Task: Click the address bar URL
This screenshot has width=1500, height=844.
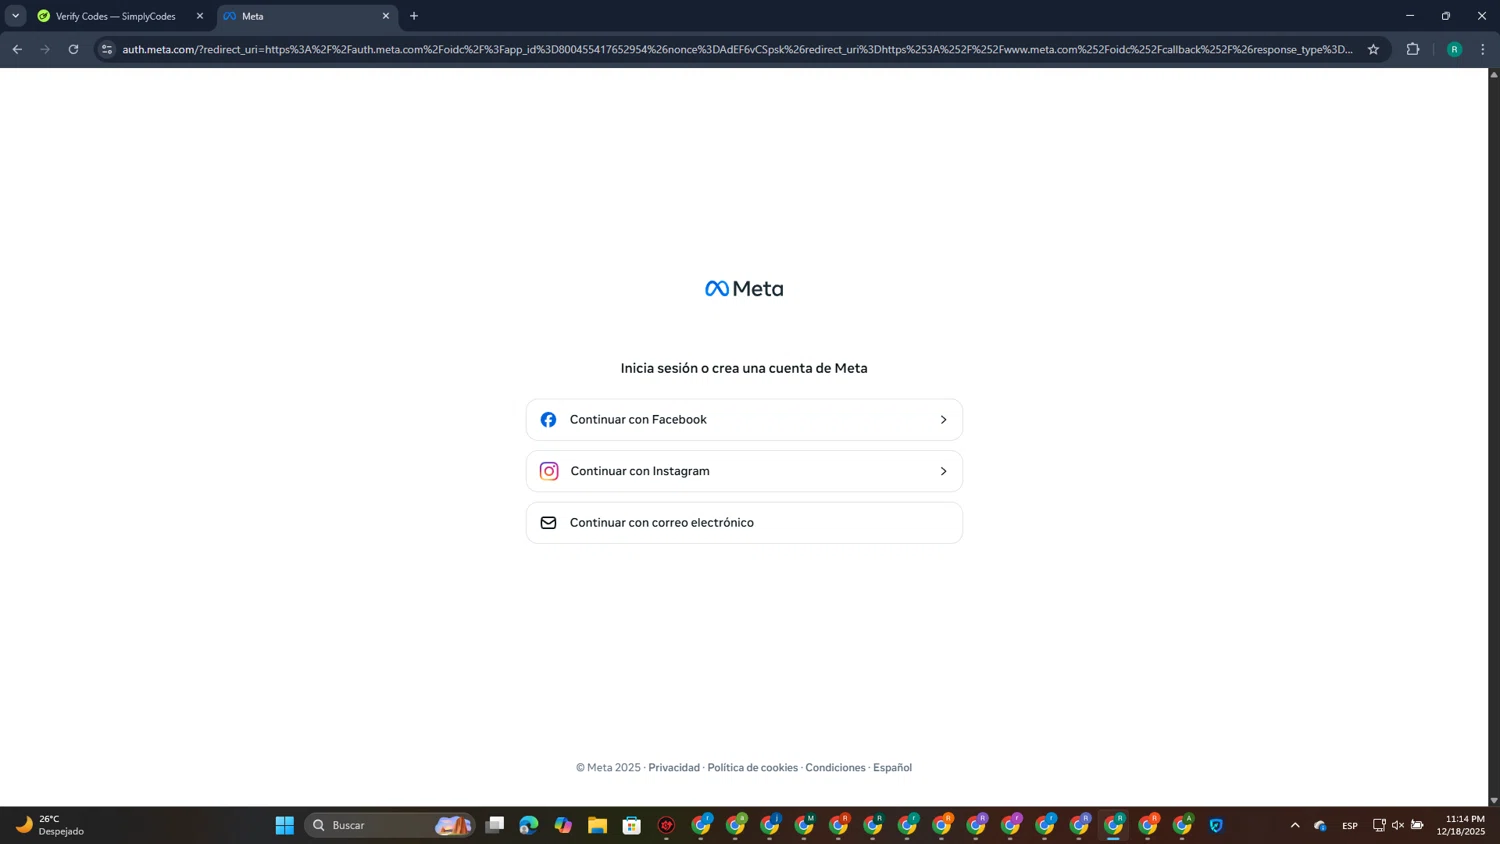Action: coord(737,49)
